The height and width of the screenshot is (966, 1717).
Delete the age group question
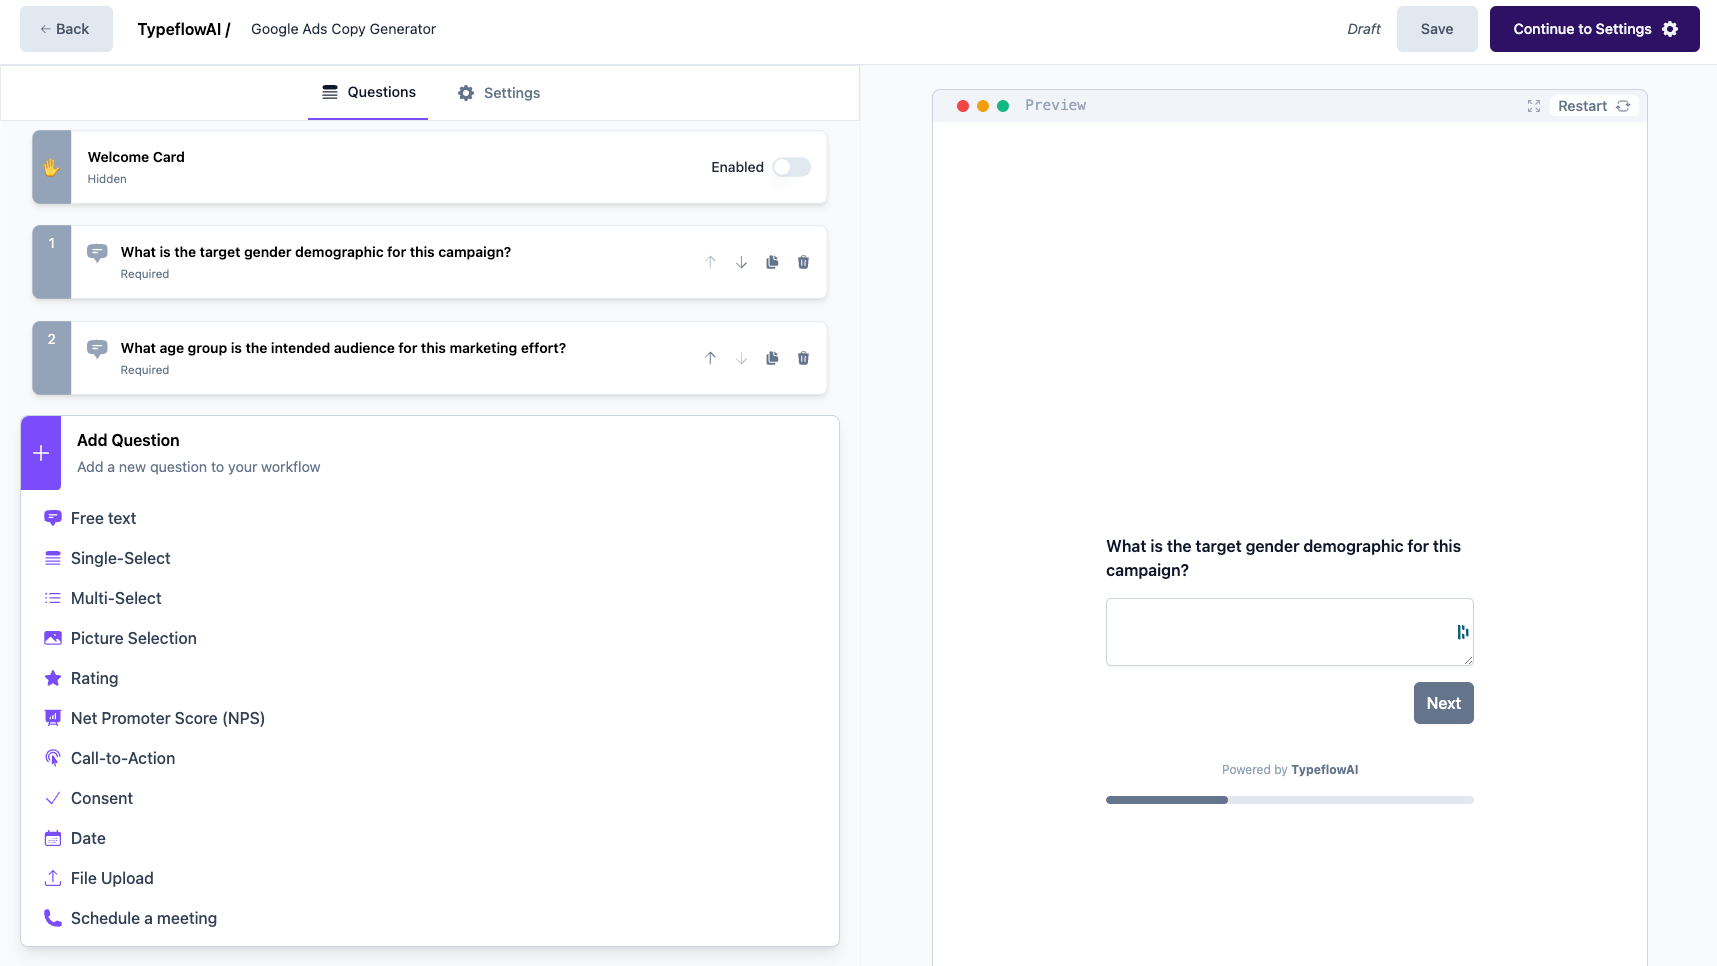tap(803, 358)
